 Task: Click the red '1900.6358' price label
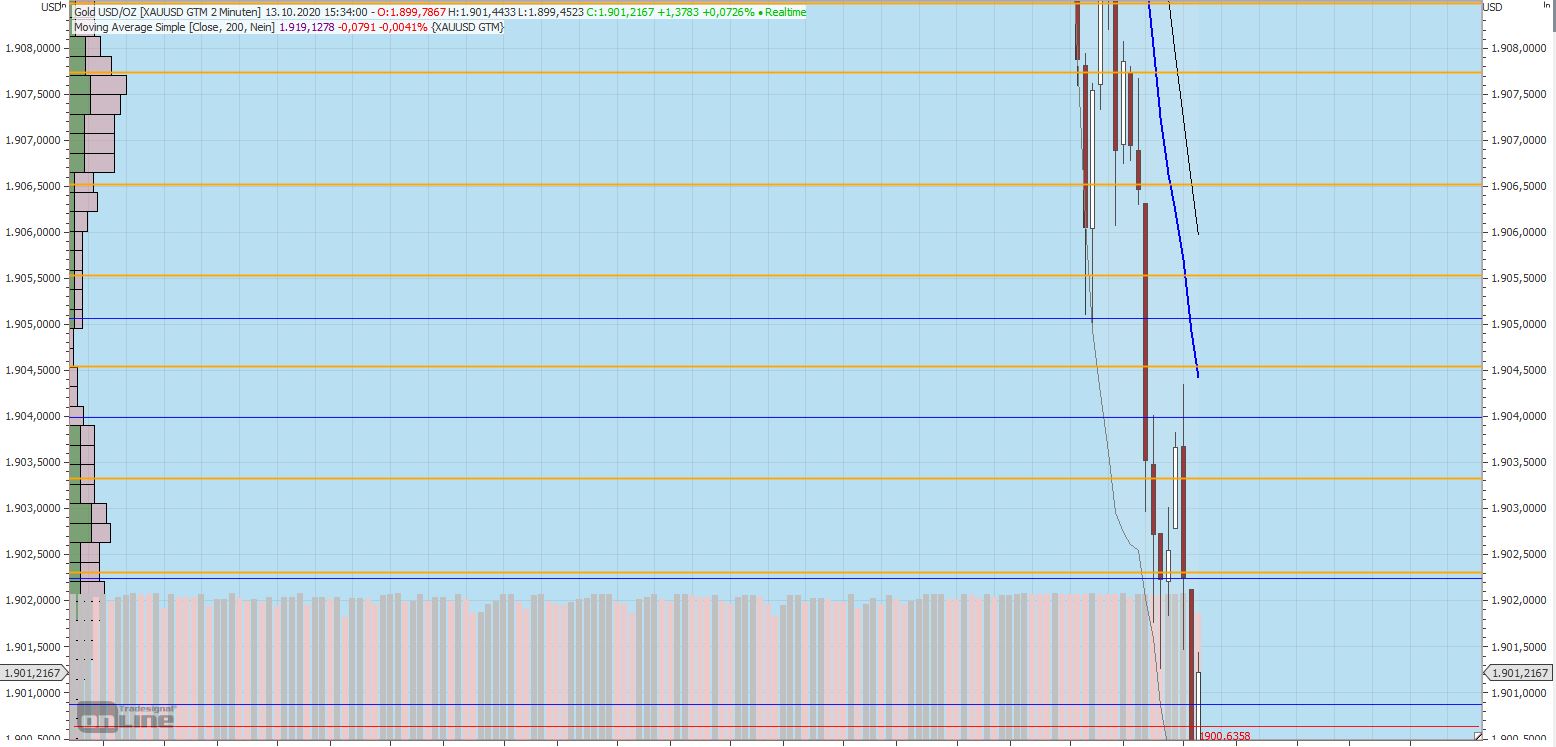pos(1225,736)
